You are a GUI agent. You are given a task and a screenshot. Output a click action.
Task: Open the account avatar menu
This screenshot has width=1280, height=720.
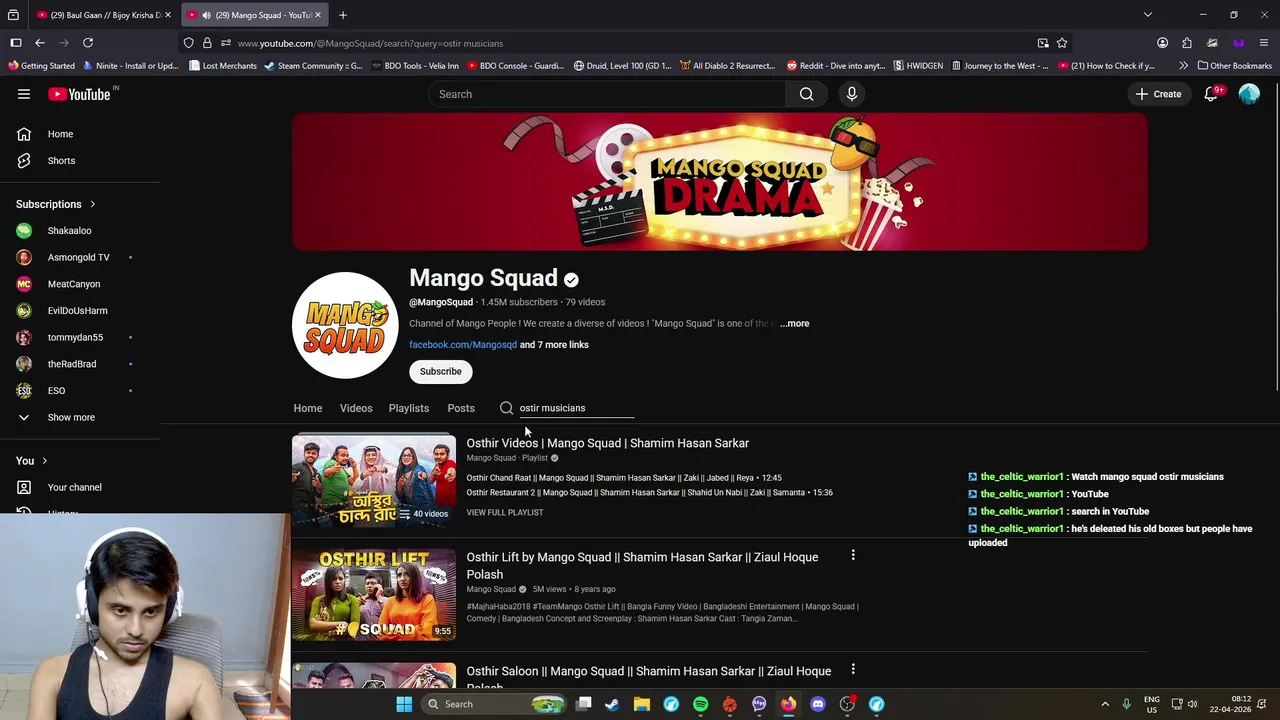click(1249, 94)
